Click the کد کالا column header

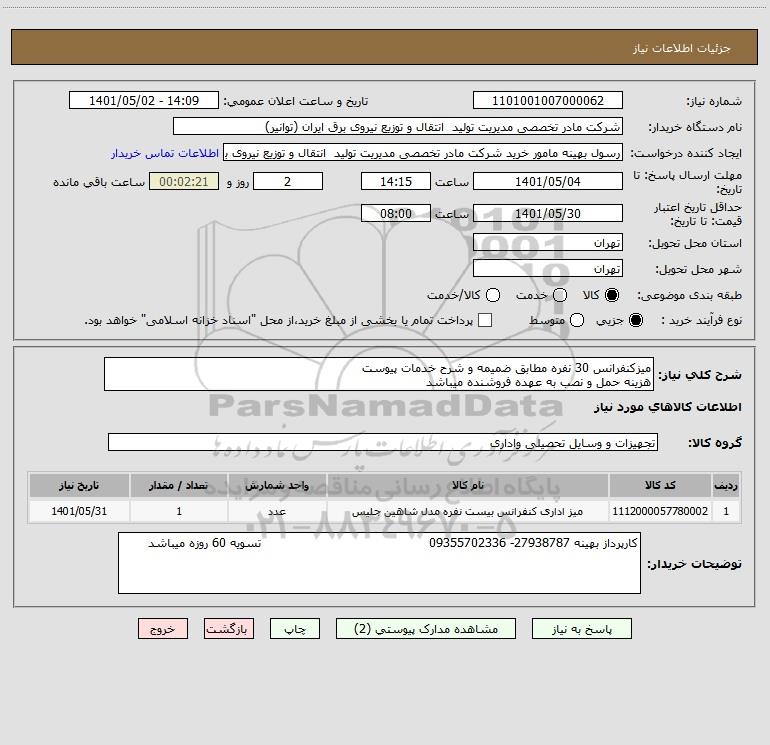[x=660, y=485]
